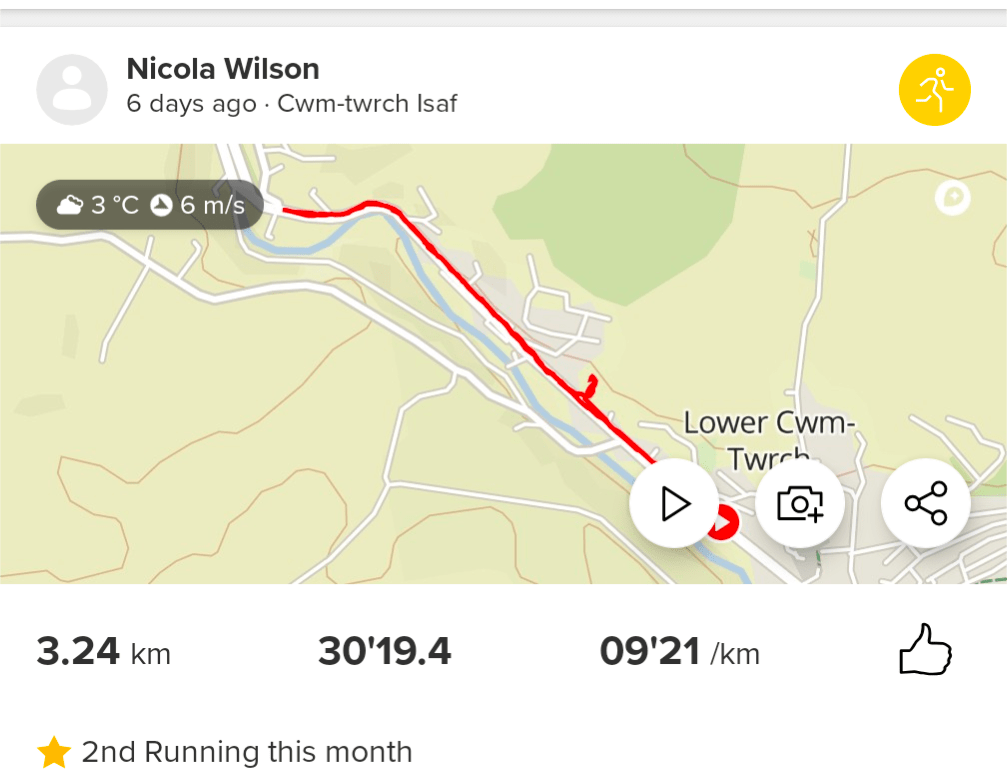This screenshot has height=784, width=1007.
Task: Click the cloud weather icon
Action: [x=70, y=206]
